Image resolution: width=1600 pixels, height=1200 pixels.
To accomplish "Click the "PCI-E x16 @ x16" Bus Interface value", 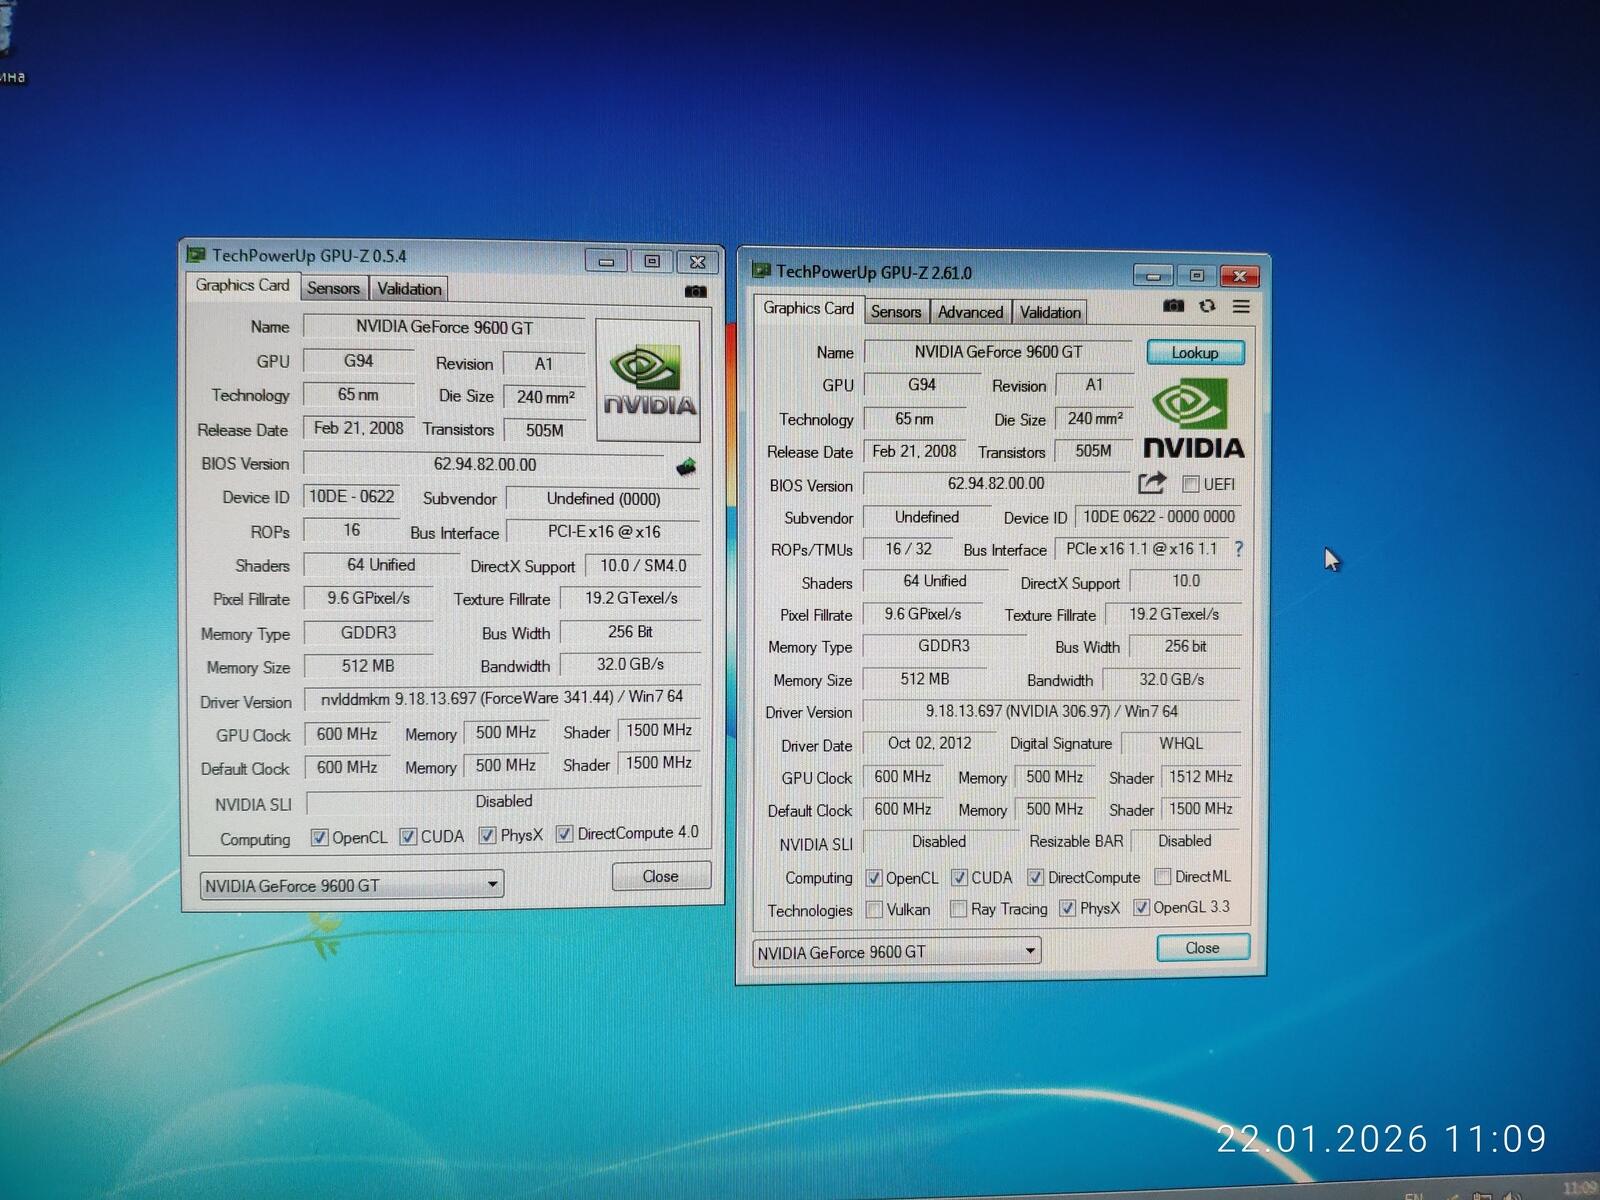I will click(604, 532).
